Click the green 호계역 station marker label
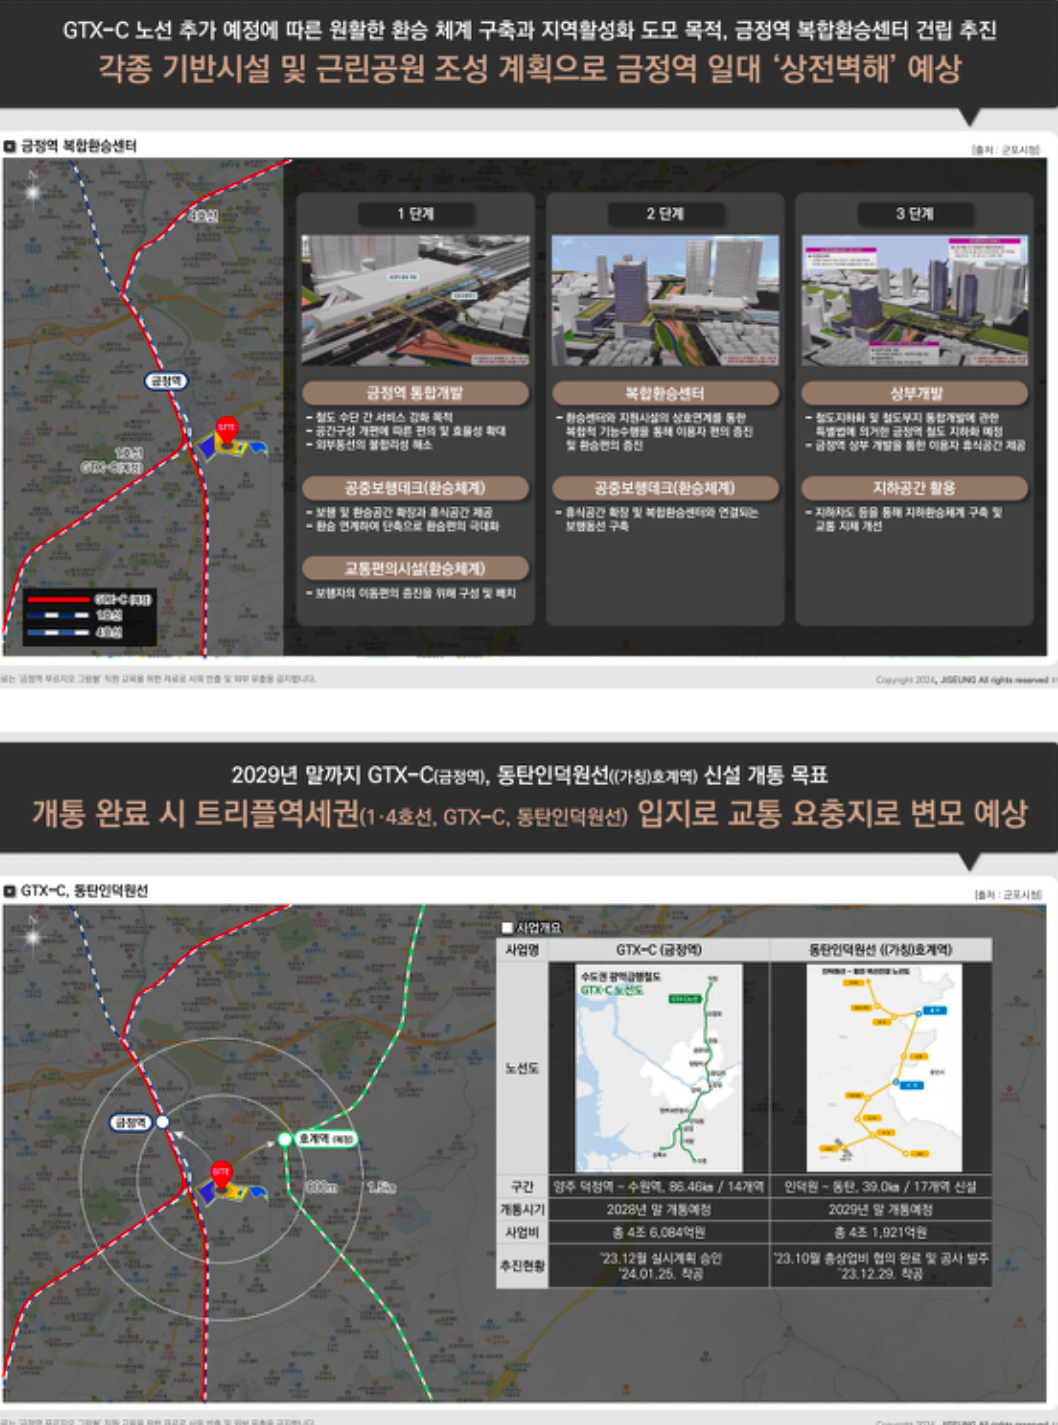Viewport: 1058px width, 1425px height. coord(326,1139)
